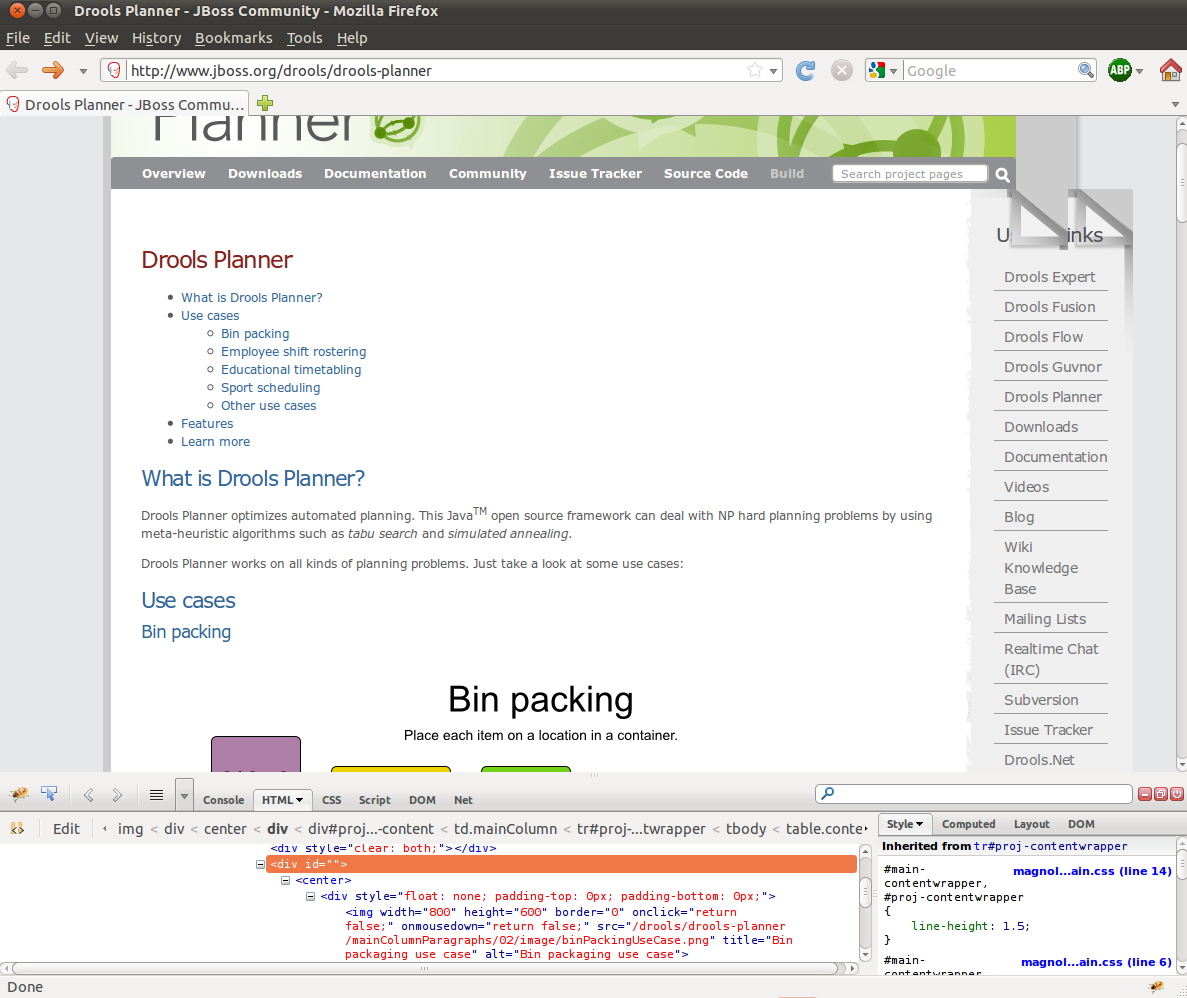Collapse the center node in HTML tree
Image resolution: width=1187 pixels, height=998 pixels.
[285, 881]
